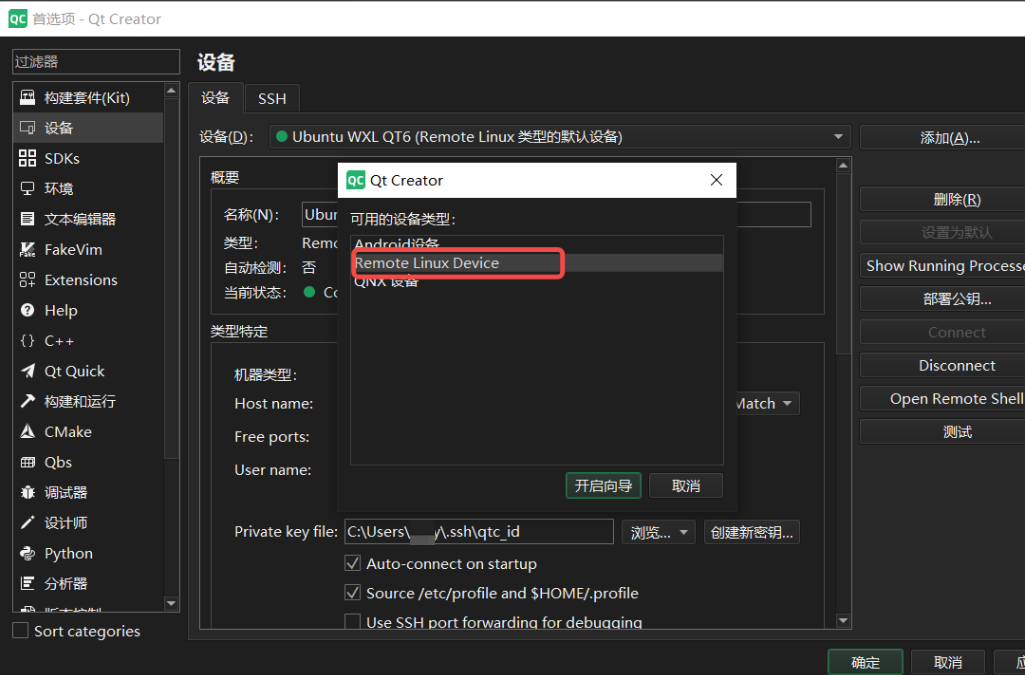
Task: Open the 文本编辑器 text editor icon
Action: (27, 219)
